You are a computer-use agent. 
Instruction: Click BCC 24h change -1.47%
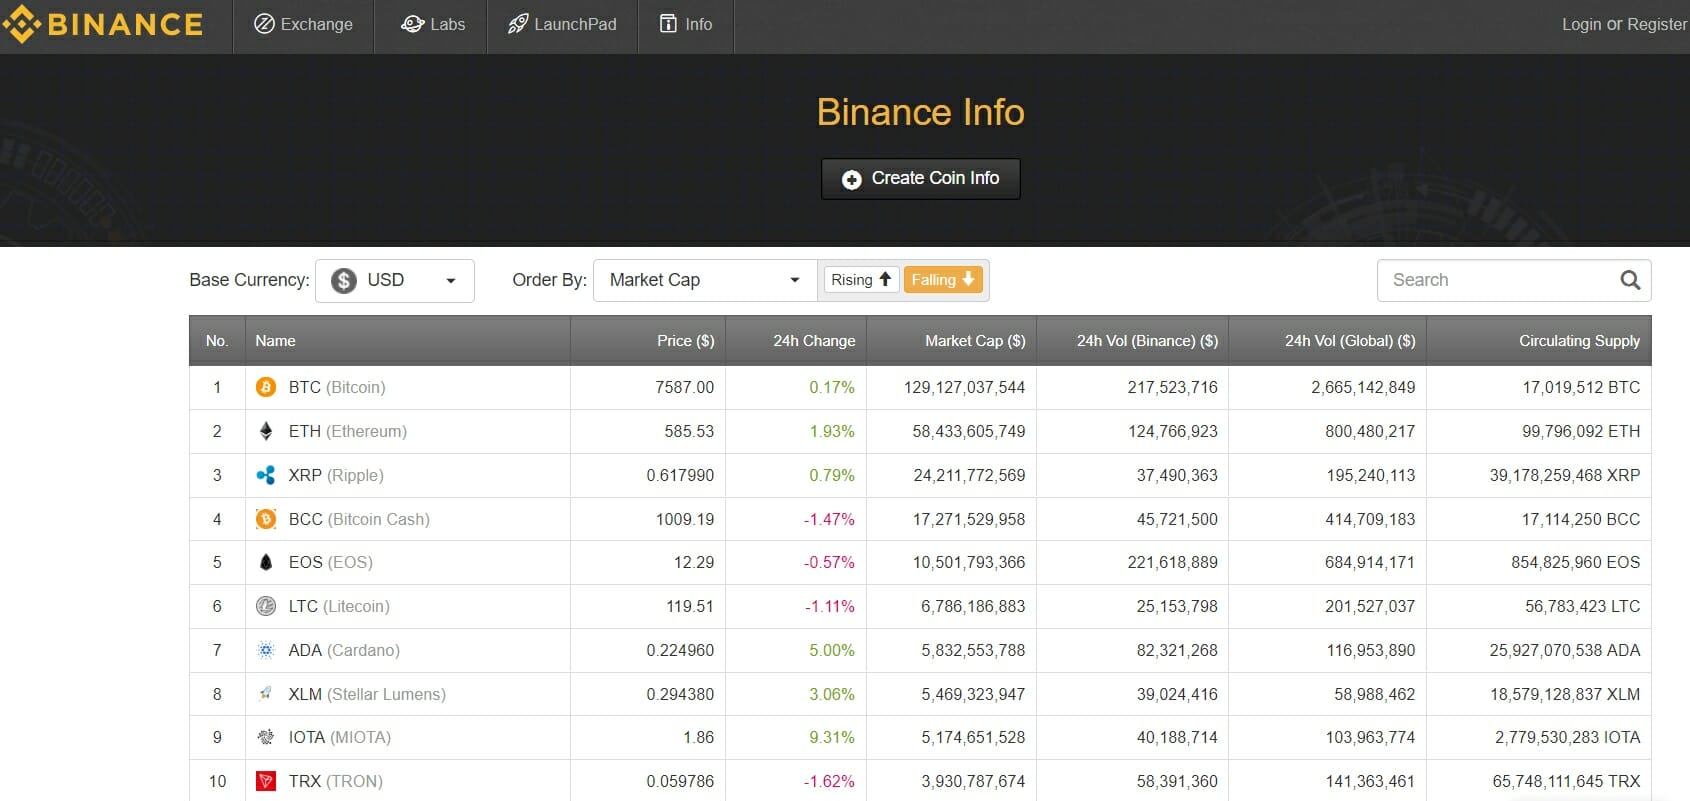[x=829, y=519]
